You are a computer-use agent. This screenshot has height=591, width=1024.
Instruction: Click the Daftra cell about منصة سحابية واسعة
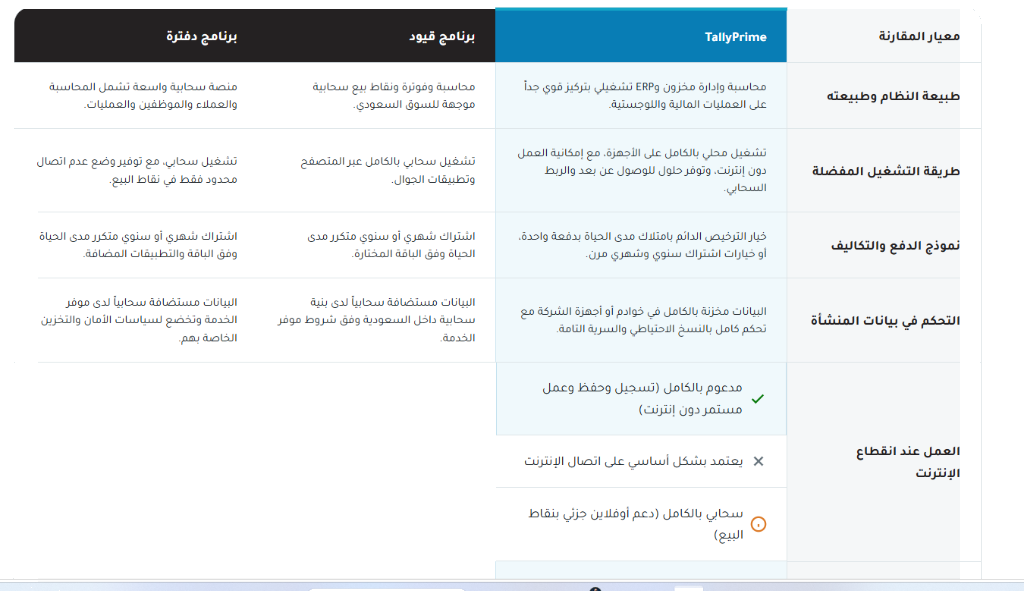click(136, 95)
